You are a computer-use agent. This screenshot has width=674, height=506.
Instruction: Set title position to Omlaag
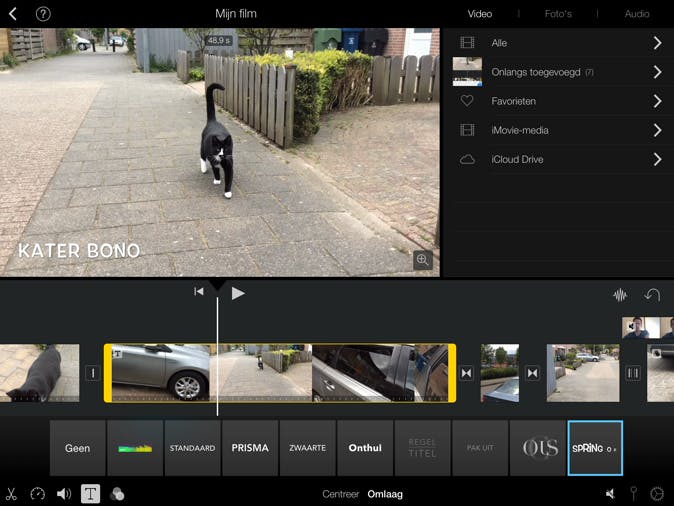(385, 494)
